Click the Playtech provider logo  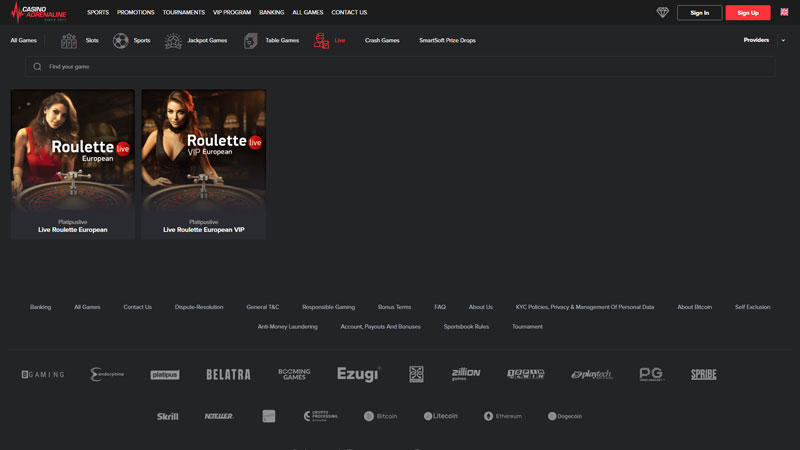[592, 374]
